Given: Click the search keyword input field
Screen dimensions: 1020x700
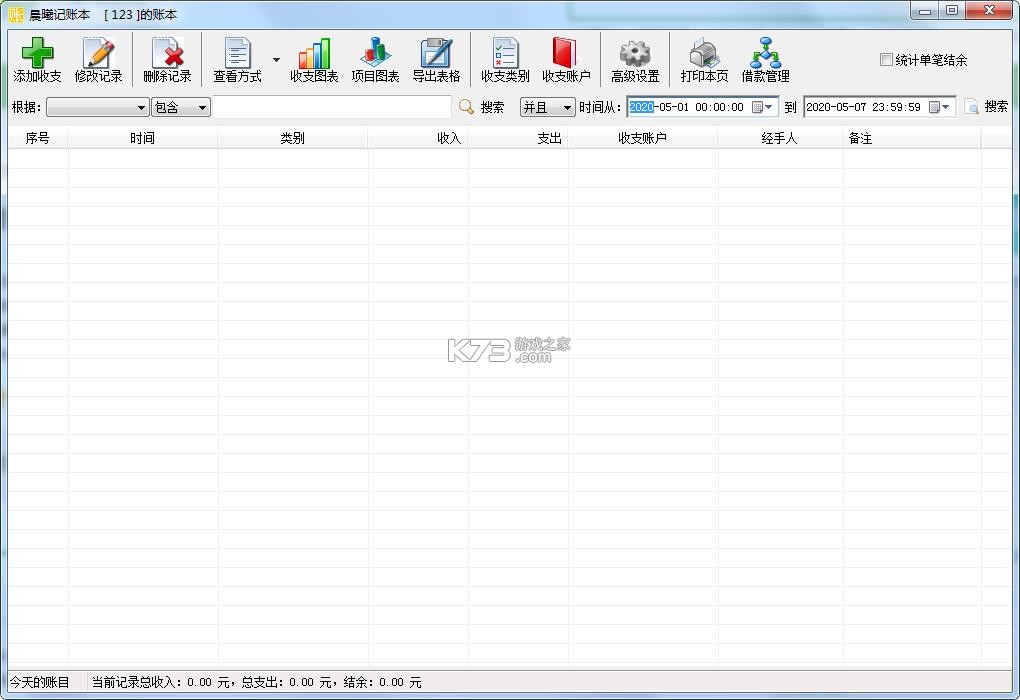Looking at the screenshot, I should click(x=332, y=107).
